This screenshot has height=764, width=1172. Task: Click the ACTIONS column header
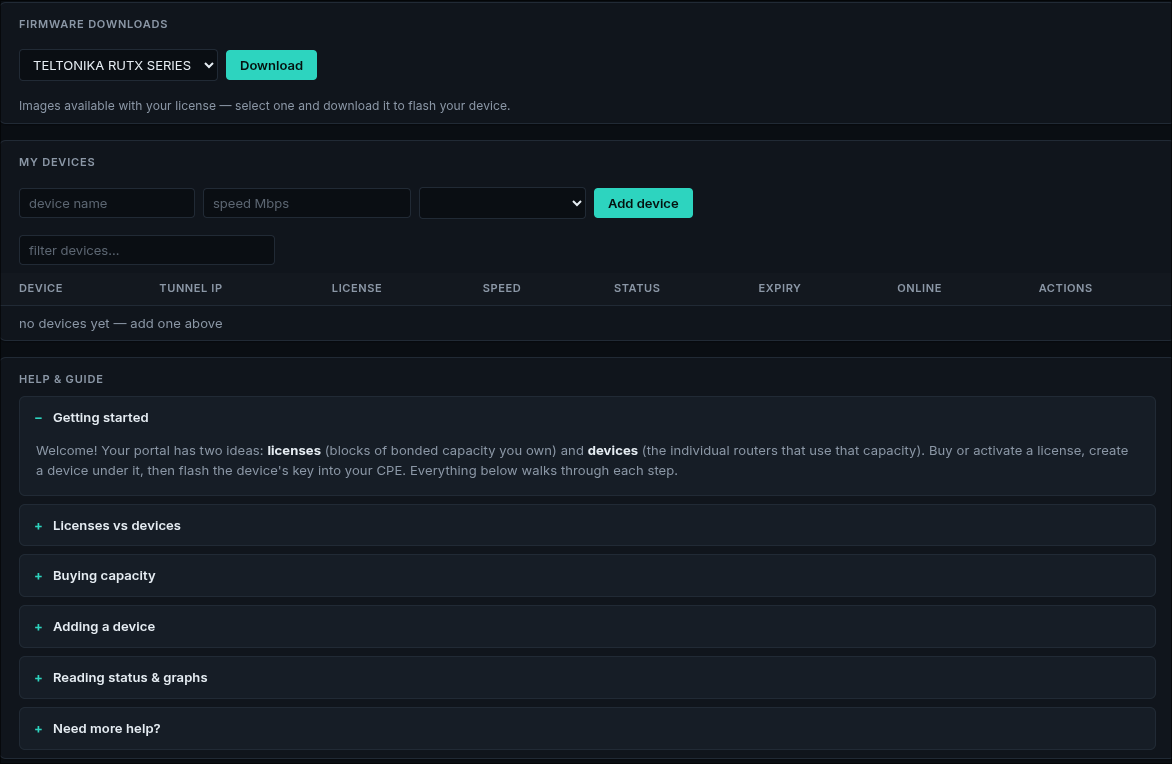pos(1065,288)
